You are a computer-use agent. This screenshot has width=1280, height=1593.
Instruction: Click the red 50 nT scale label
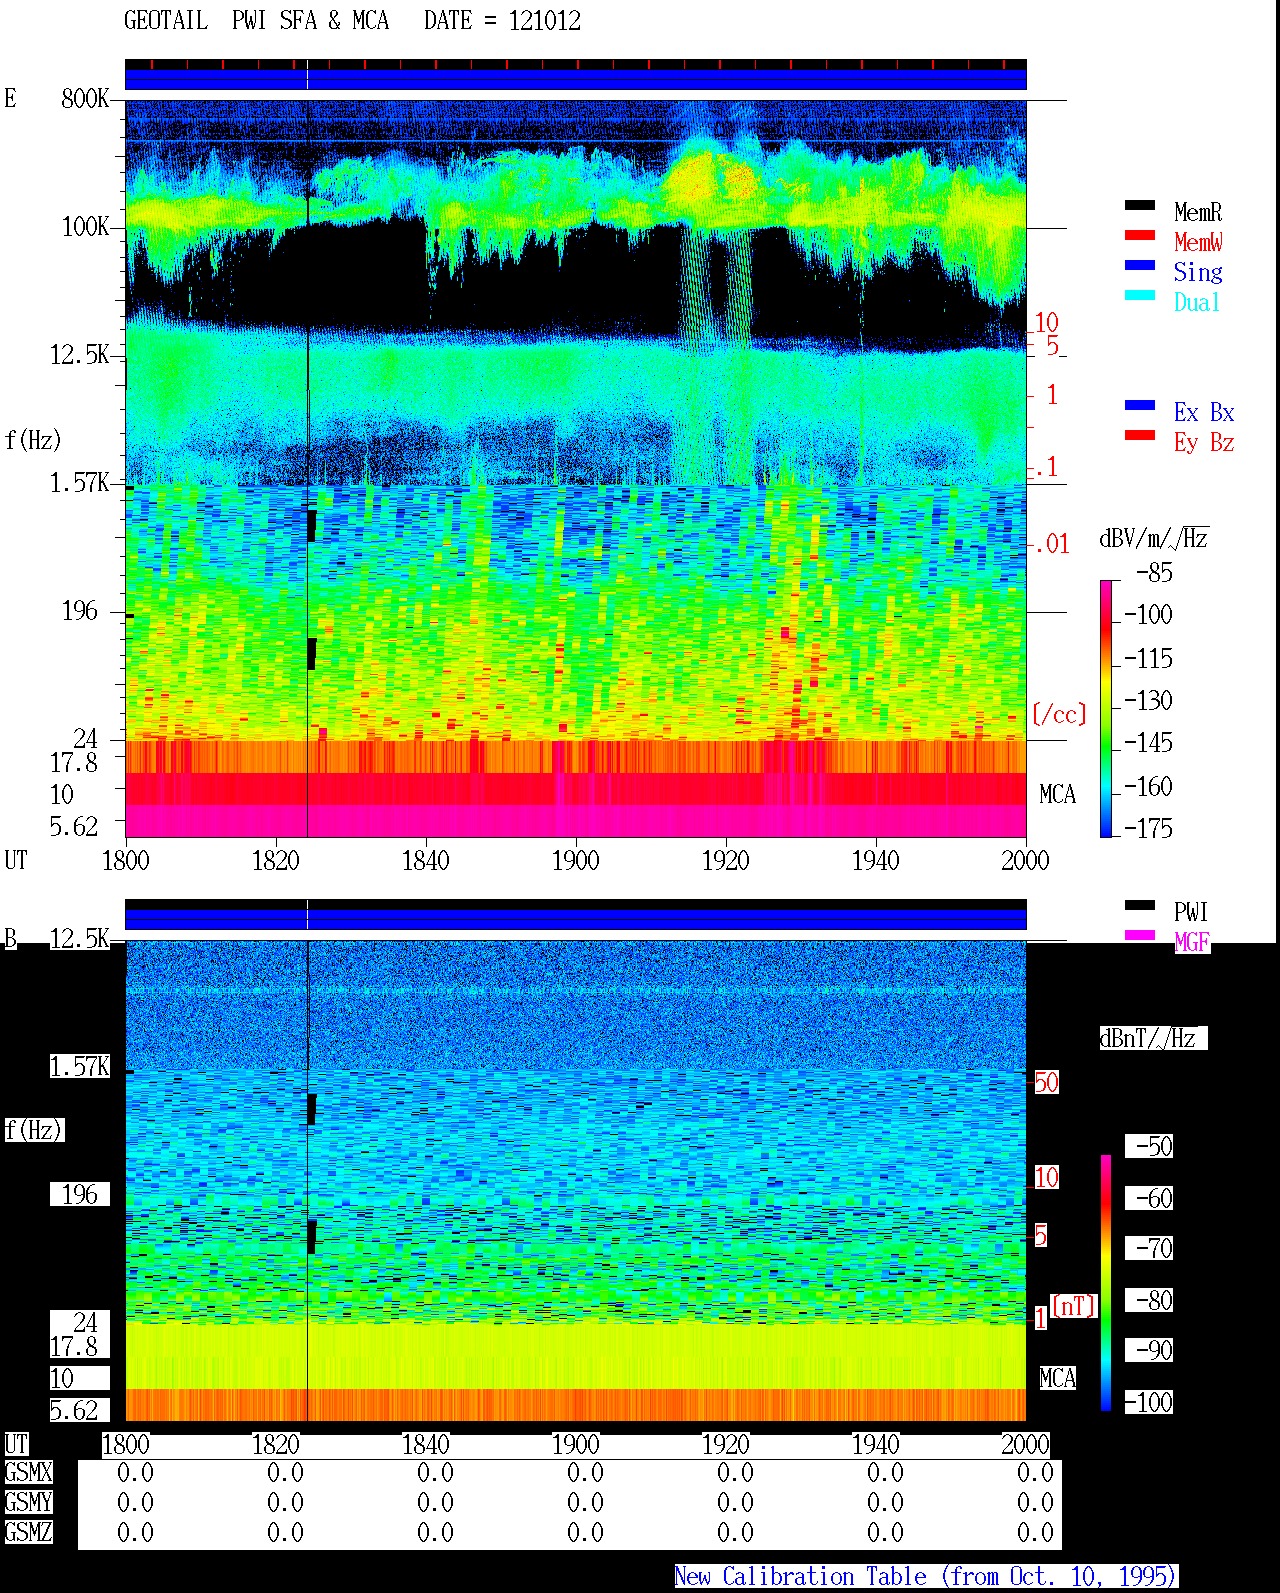click(x=1046, y=1082)
